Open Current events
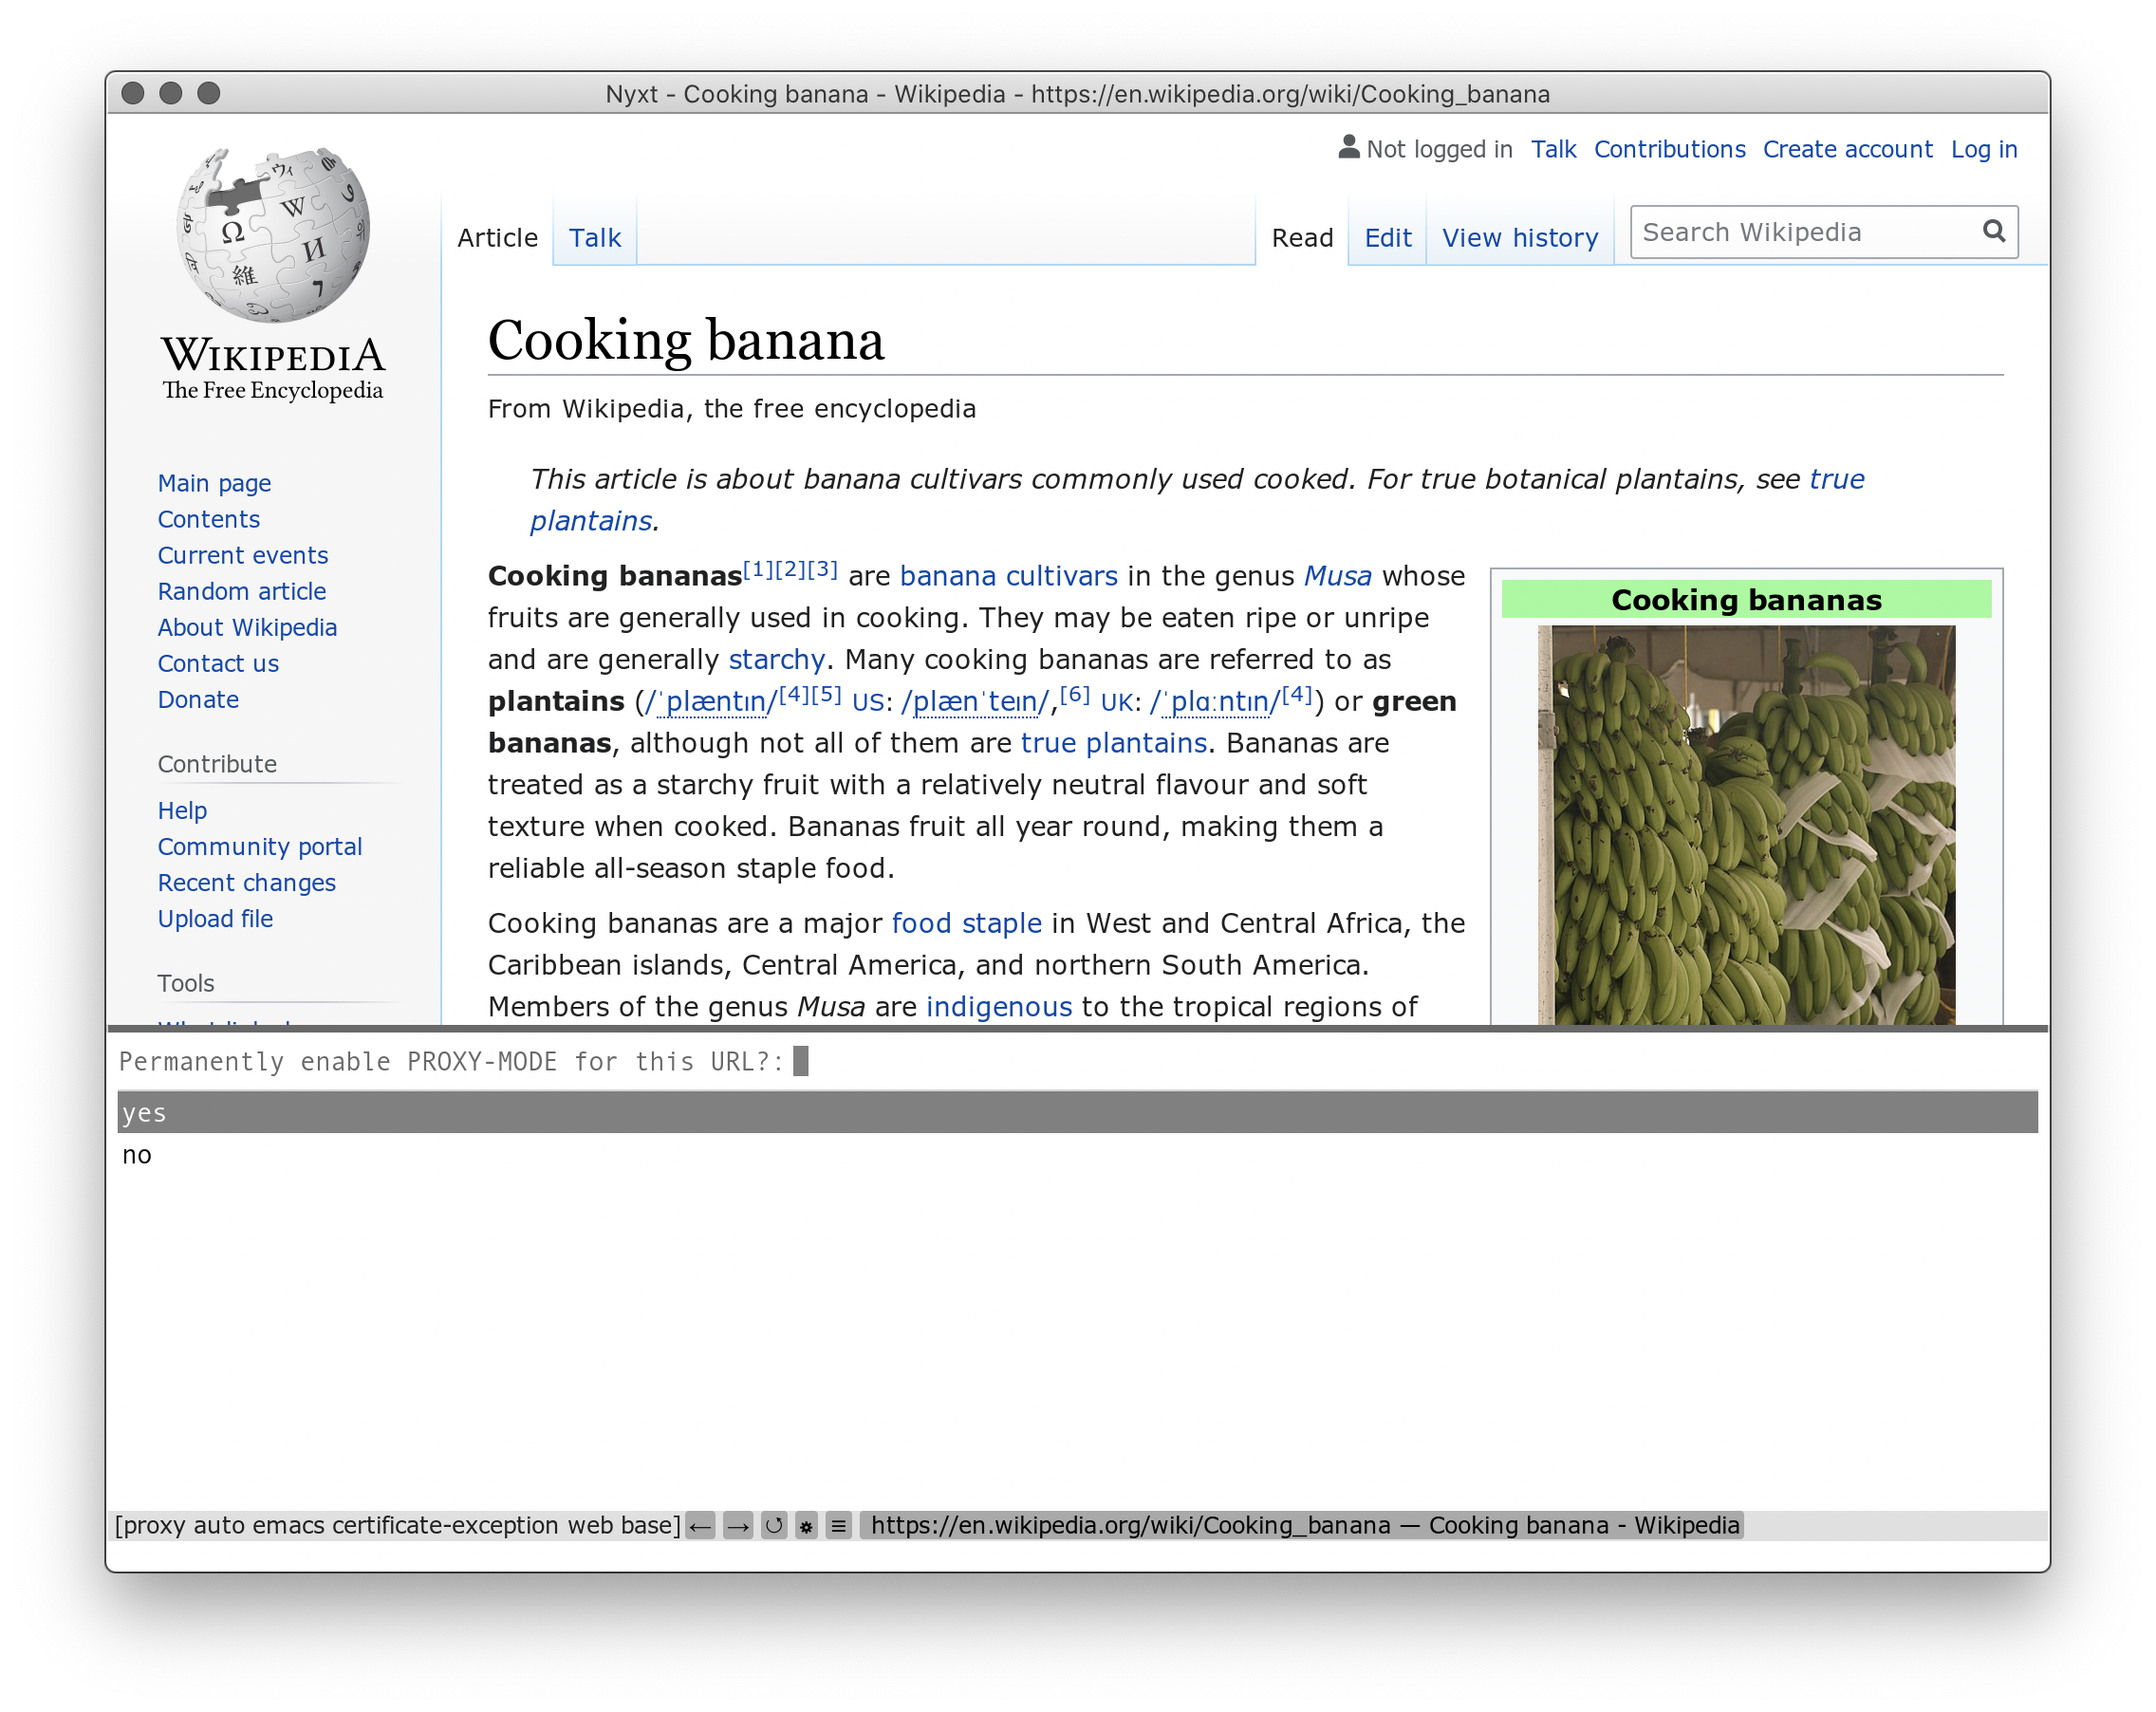Screen dimensions: 2156x1712 [x=242, y=555]
